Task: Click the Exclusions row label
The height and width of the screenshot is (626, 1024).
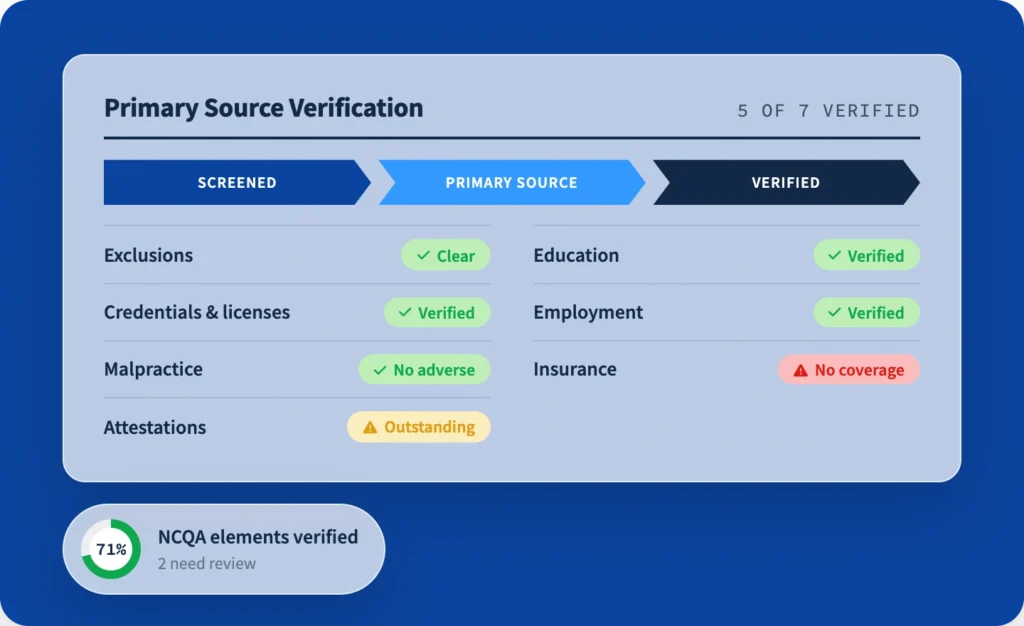Action: coord(148,255)
